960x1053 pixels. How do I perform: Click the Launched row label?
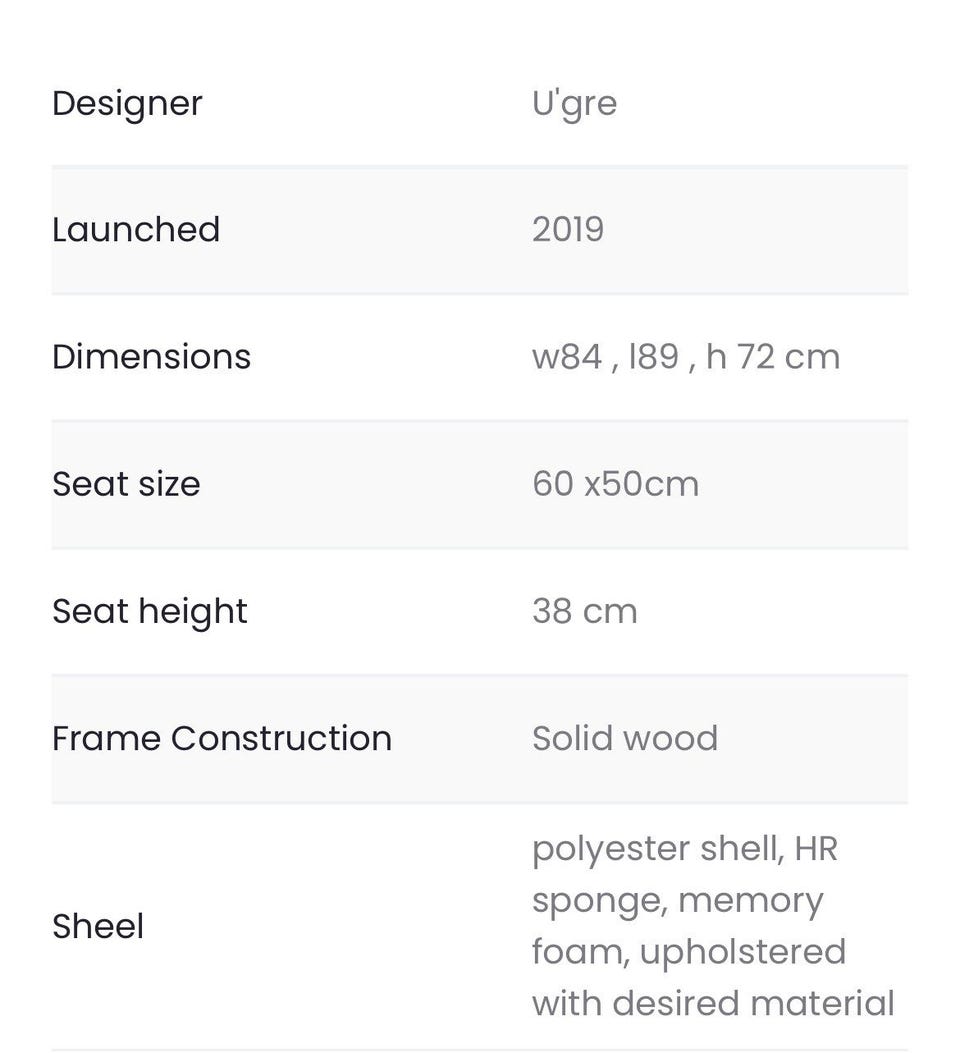click(x=136, y=229)
